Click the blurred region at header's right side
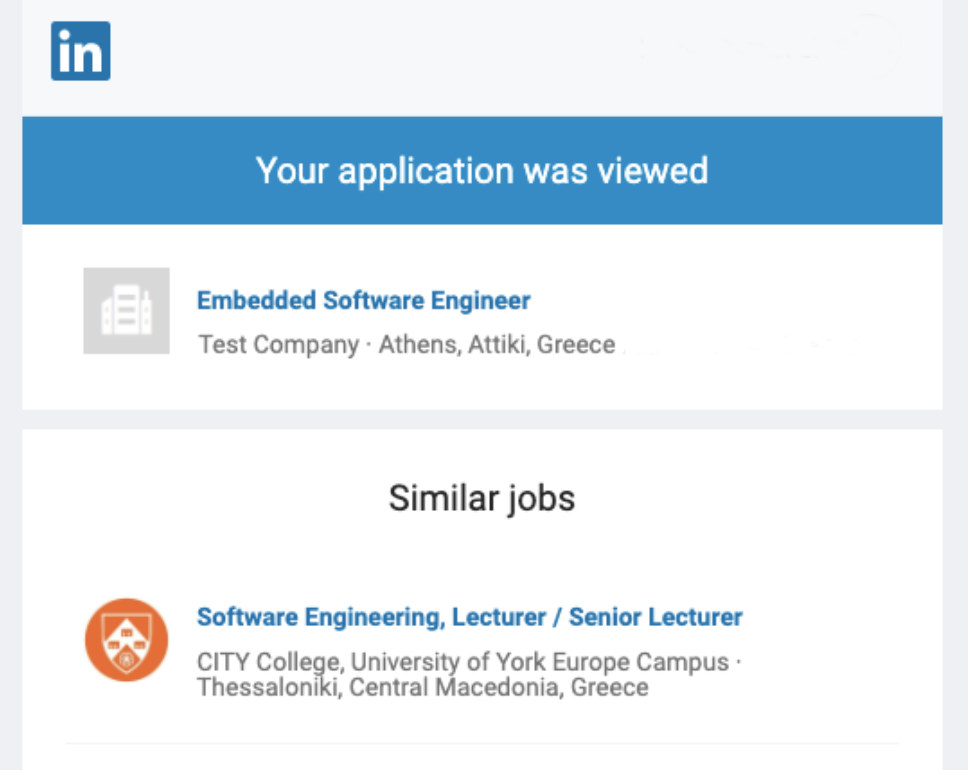Image resolution: width=968 pixels, height=770 pixels. coord(772,44)
